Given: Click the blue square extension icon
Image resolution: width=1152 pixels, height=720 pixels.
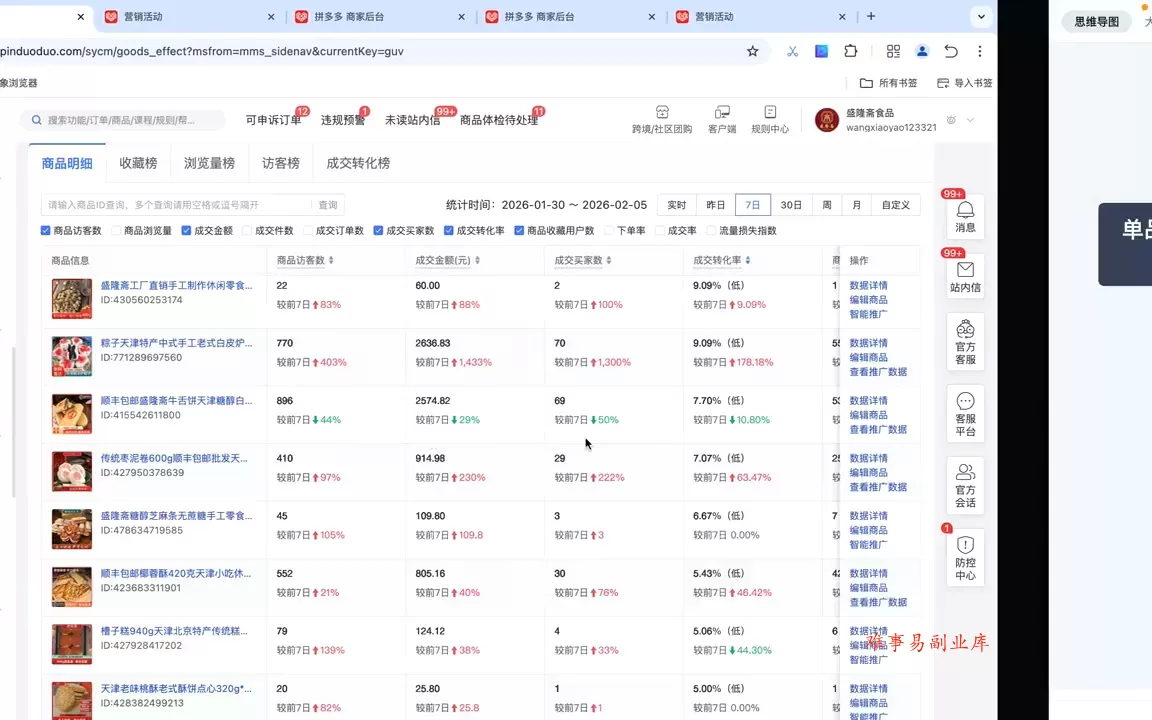Looking at the screenshot, I should pos(821,51).
